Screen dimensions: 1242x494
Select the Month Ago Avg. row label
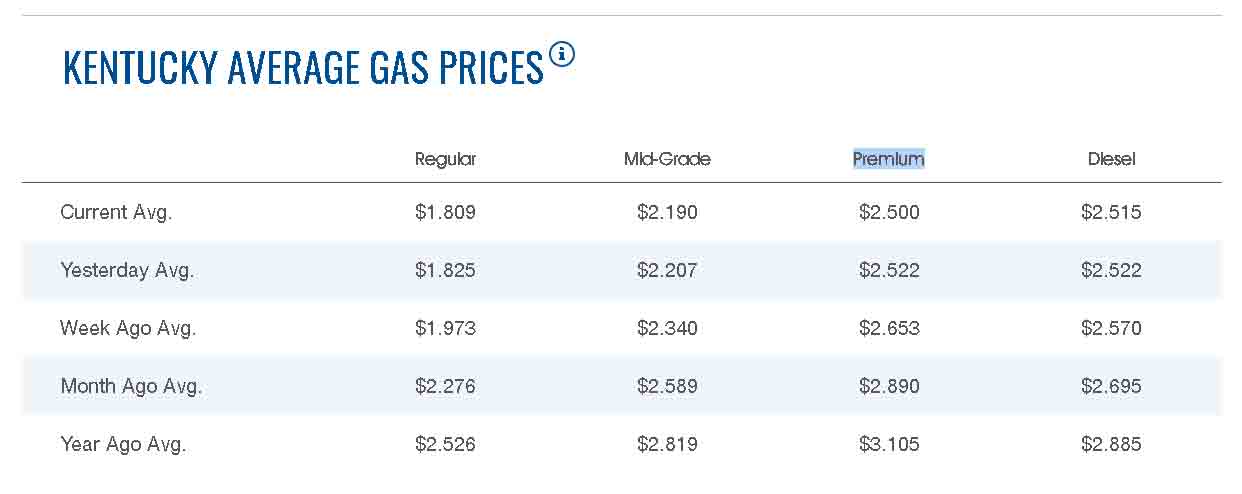(131, 386)
